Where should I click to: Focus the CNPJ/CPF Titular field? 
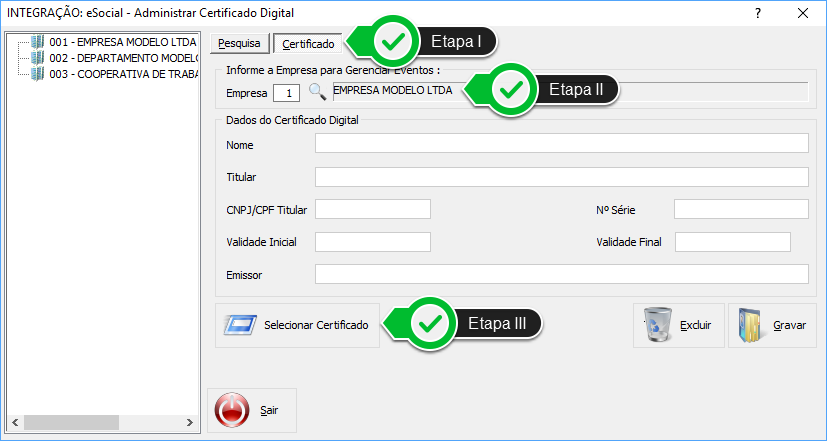tap(373, 209)
